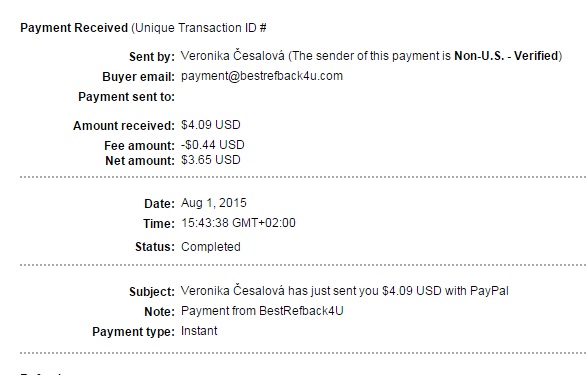Click the Payment type label
Screen dimensions: 587x375
coord(134,332)
